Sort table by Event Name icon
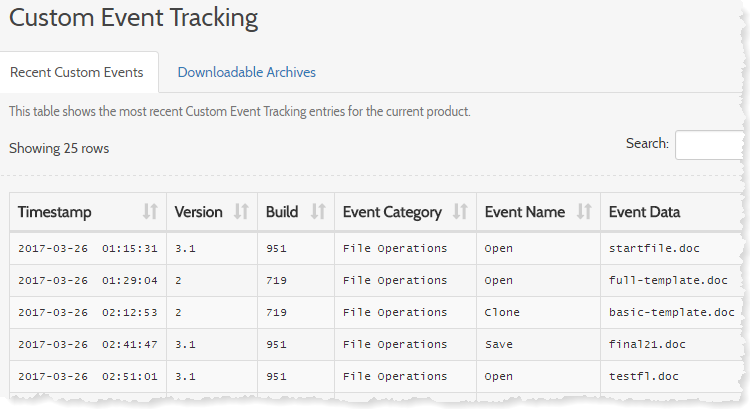The height and width of the screenshot is (409, 750). [x=584, y=211]
